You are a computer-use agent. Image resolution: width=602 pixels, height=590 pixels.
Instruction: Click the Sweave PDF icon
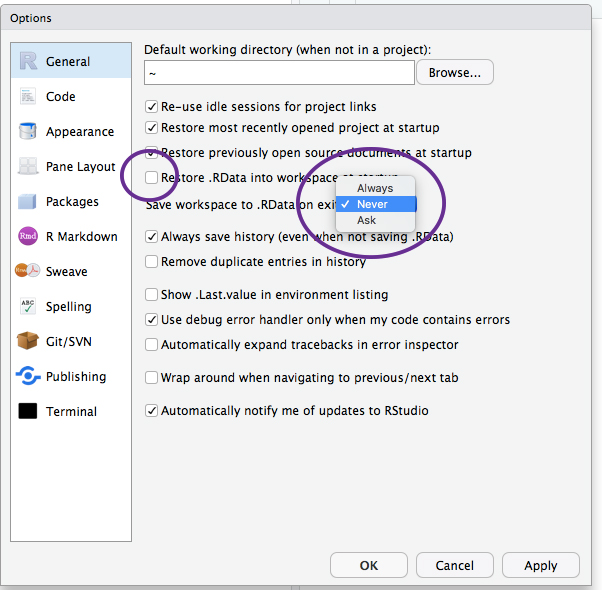28,272
